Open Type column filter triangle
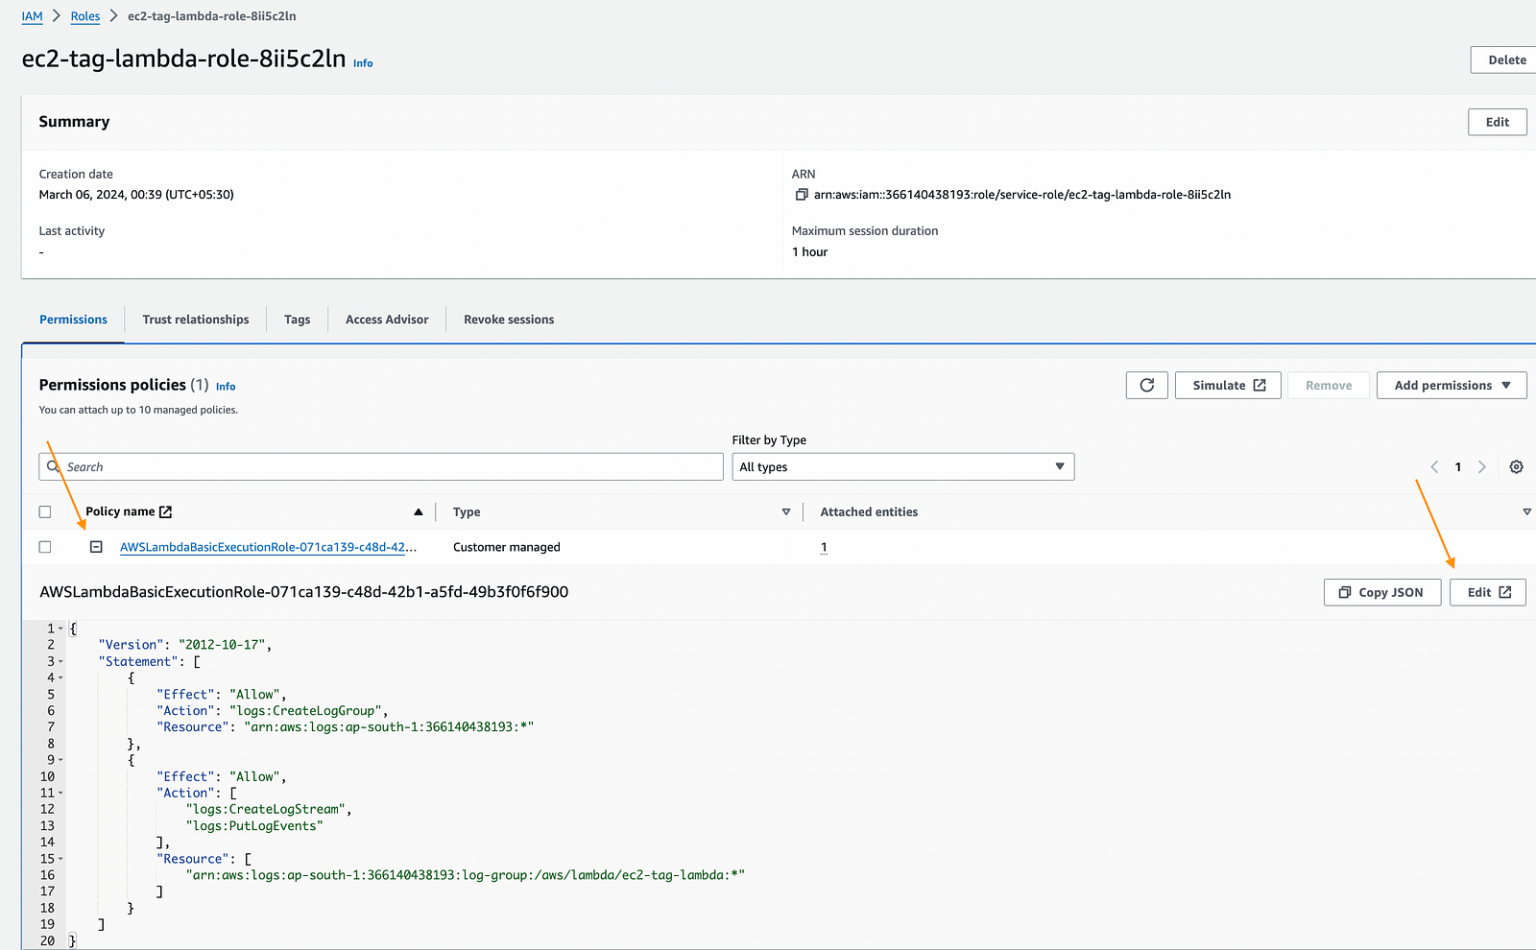This screenshot has width=1536, height=950. (786, 512)
